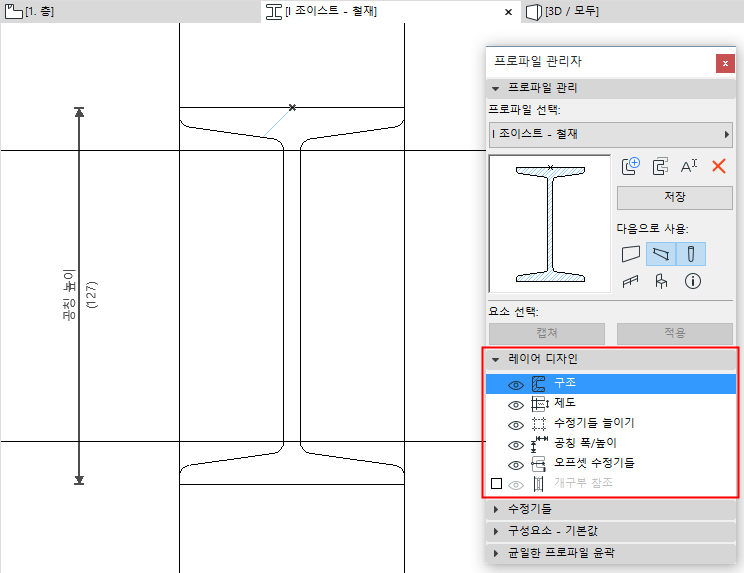Collapse the 레이어 디자인 section
The width and height of the screenshot is (744, 573).
495,360
